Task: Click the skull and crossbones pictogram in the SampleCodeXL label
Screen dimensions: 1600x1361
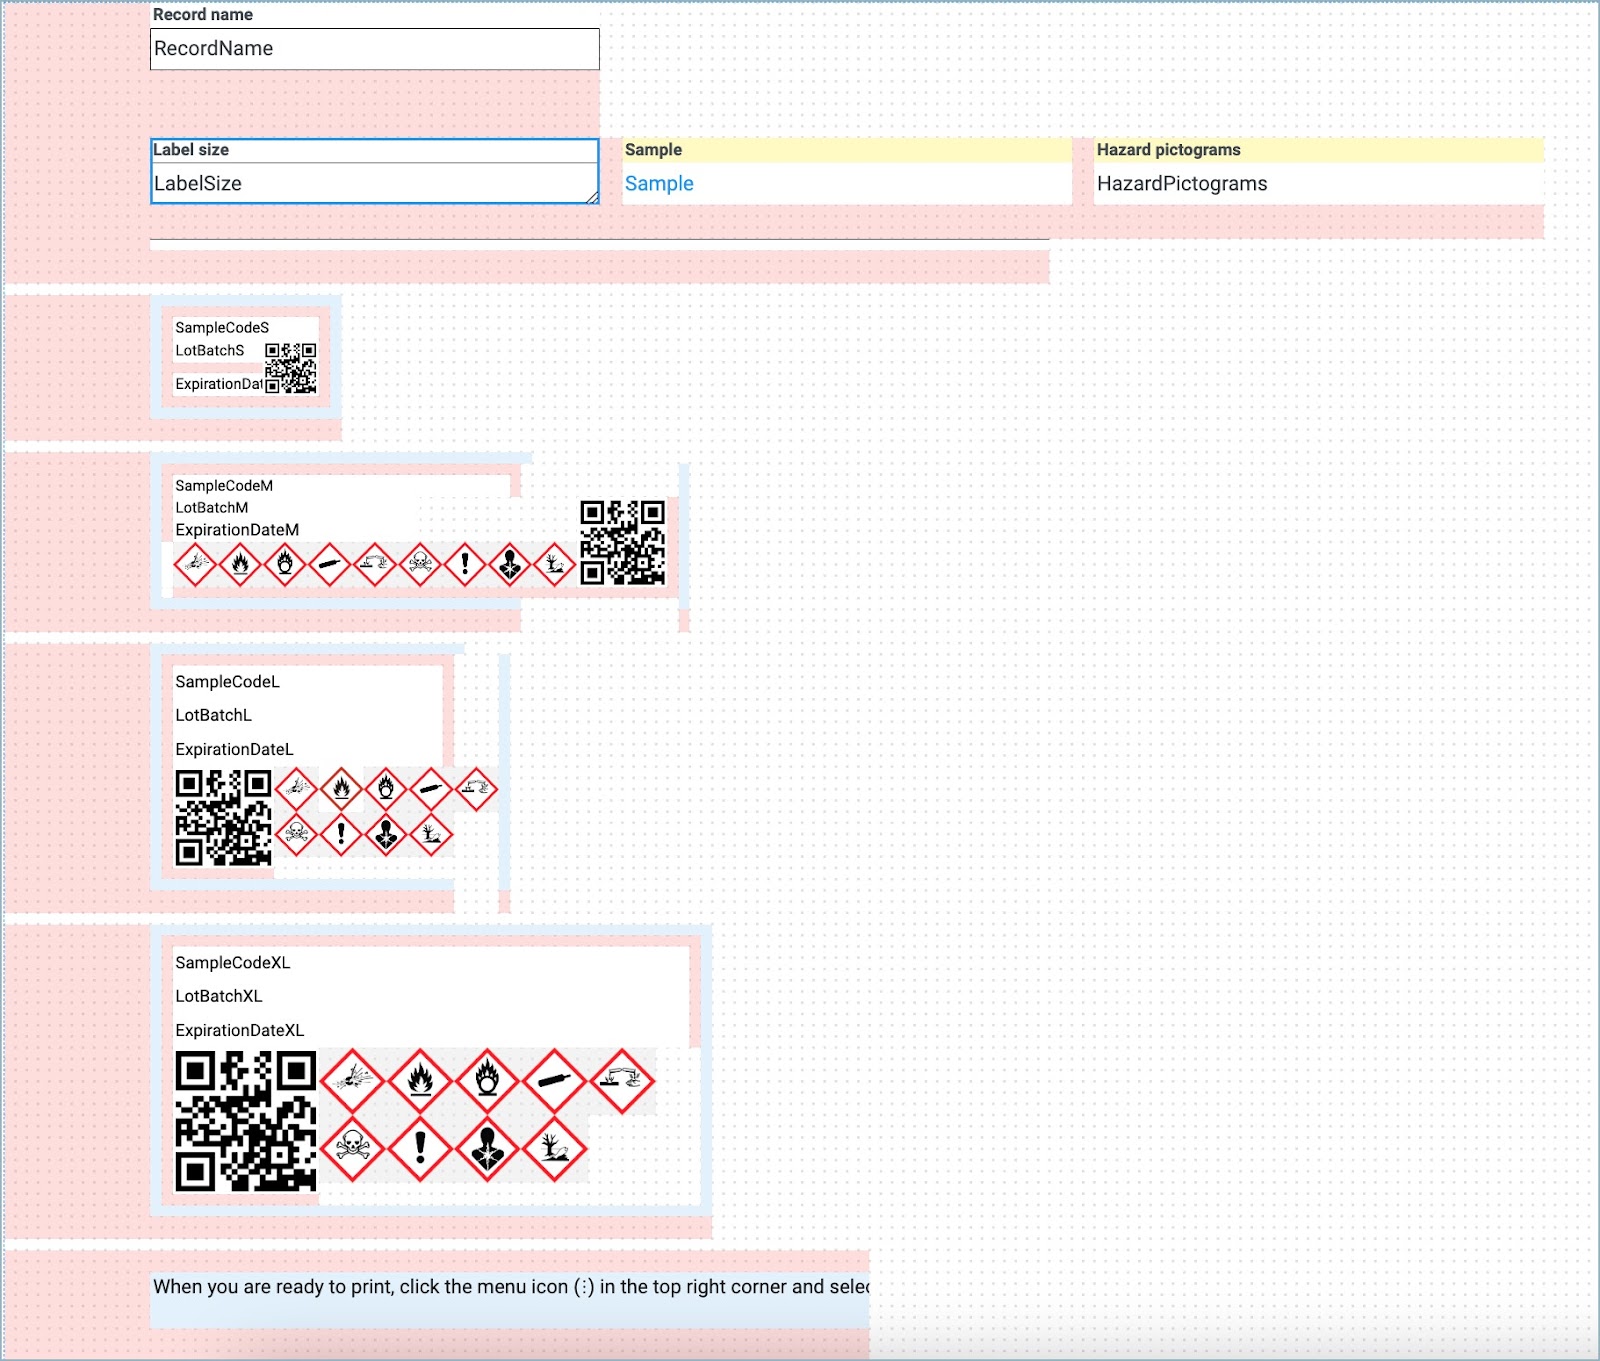Action: (x=353, y=1149)
